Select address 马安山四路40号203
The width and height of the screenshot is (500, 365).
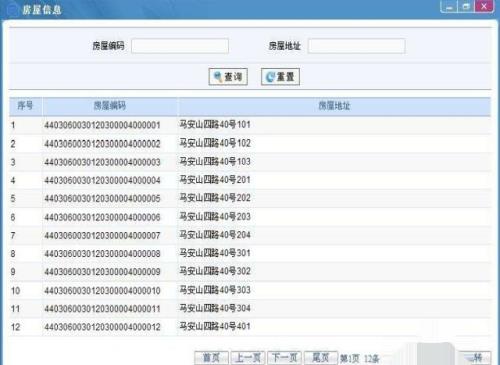click(215, 217)
